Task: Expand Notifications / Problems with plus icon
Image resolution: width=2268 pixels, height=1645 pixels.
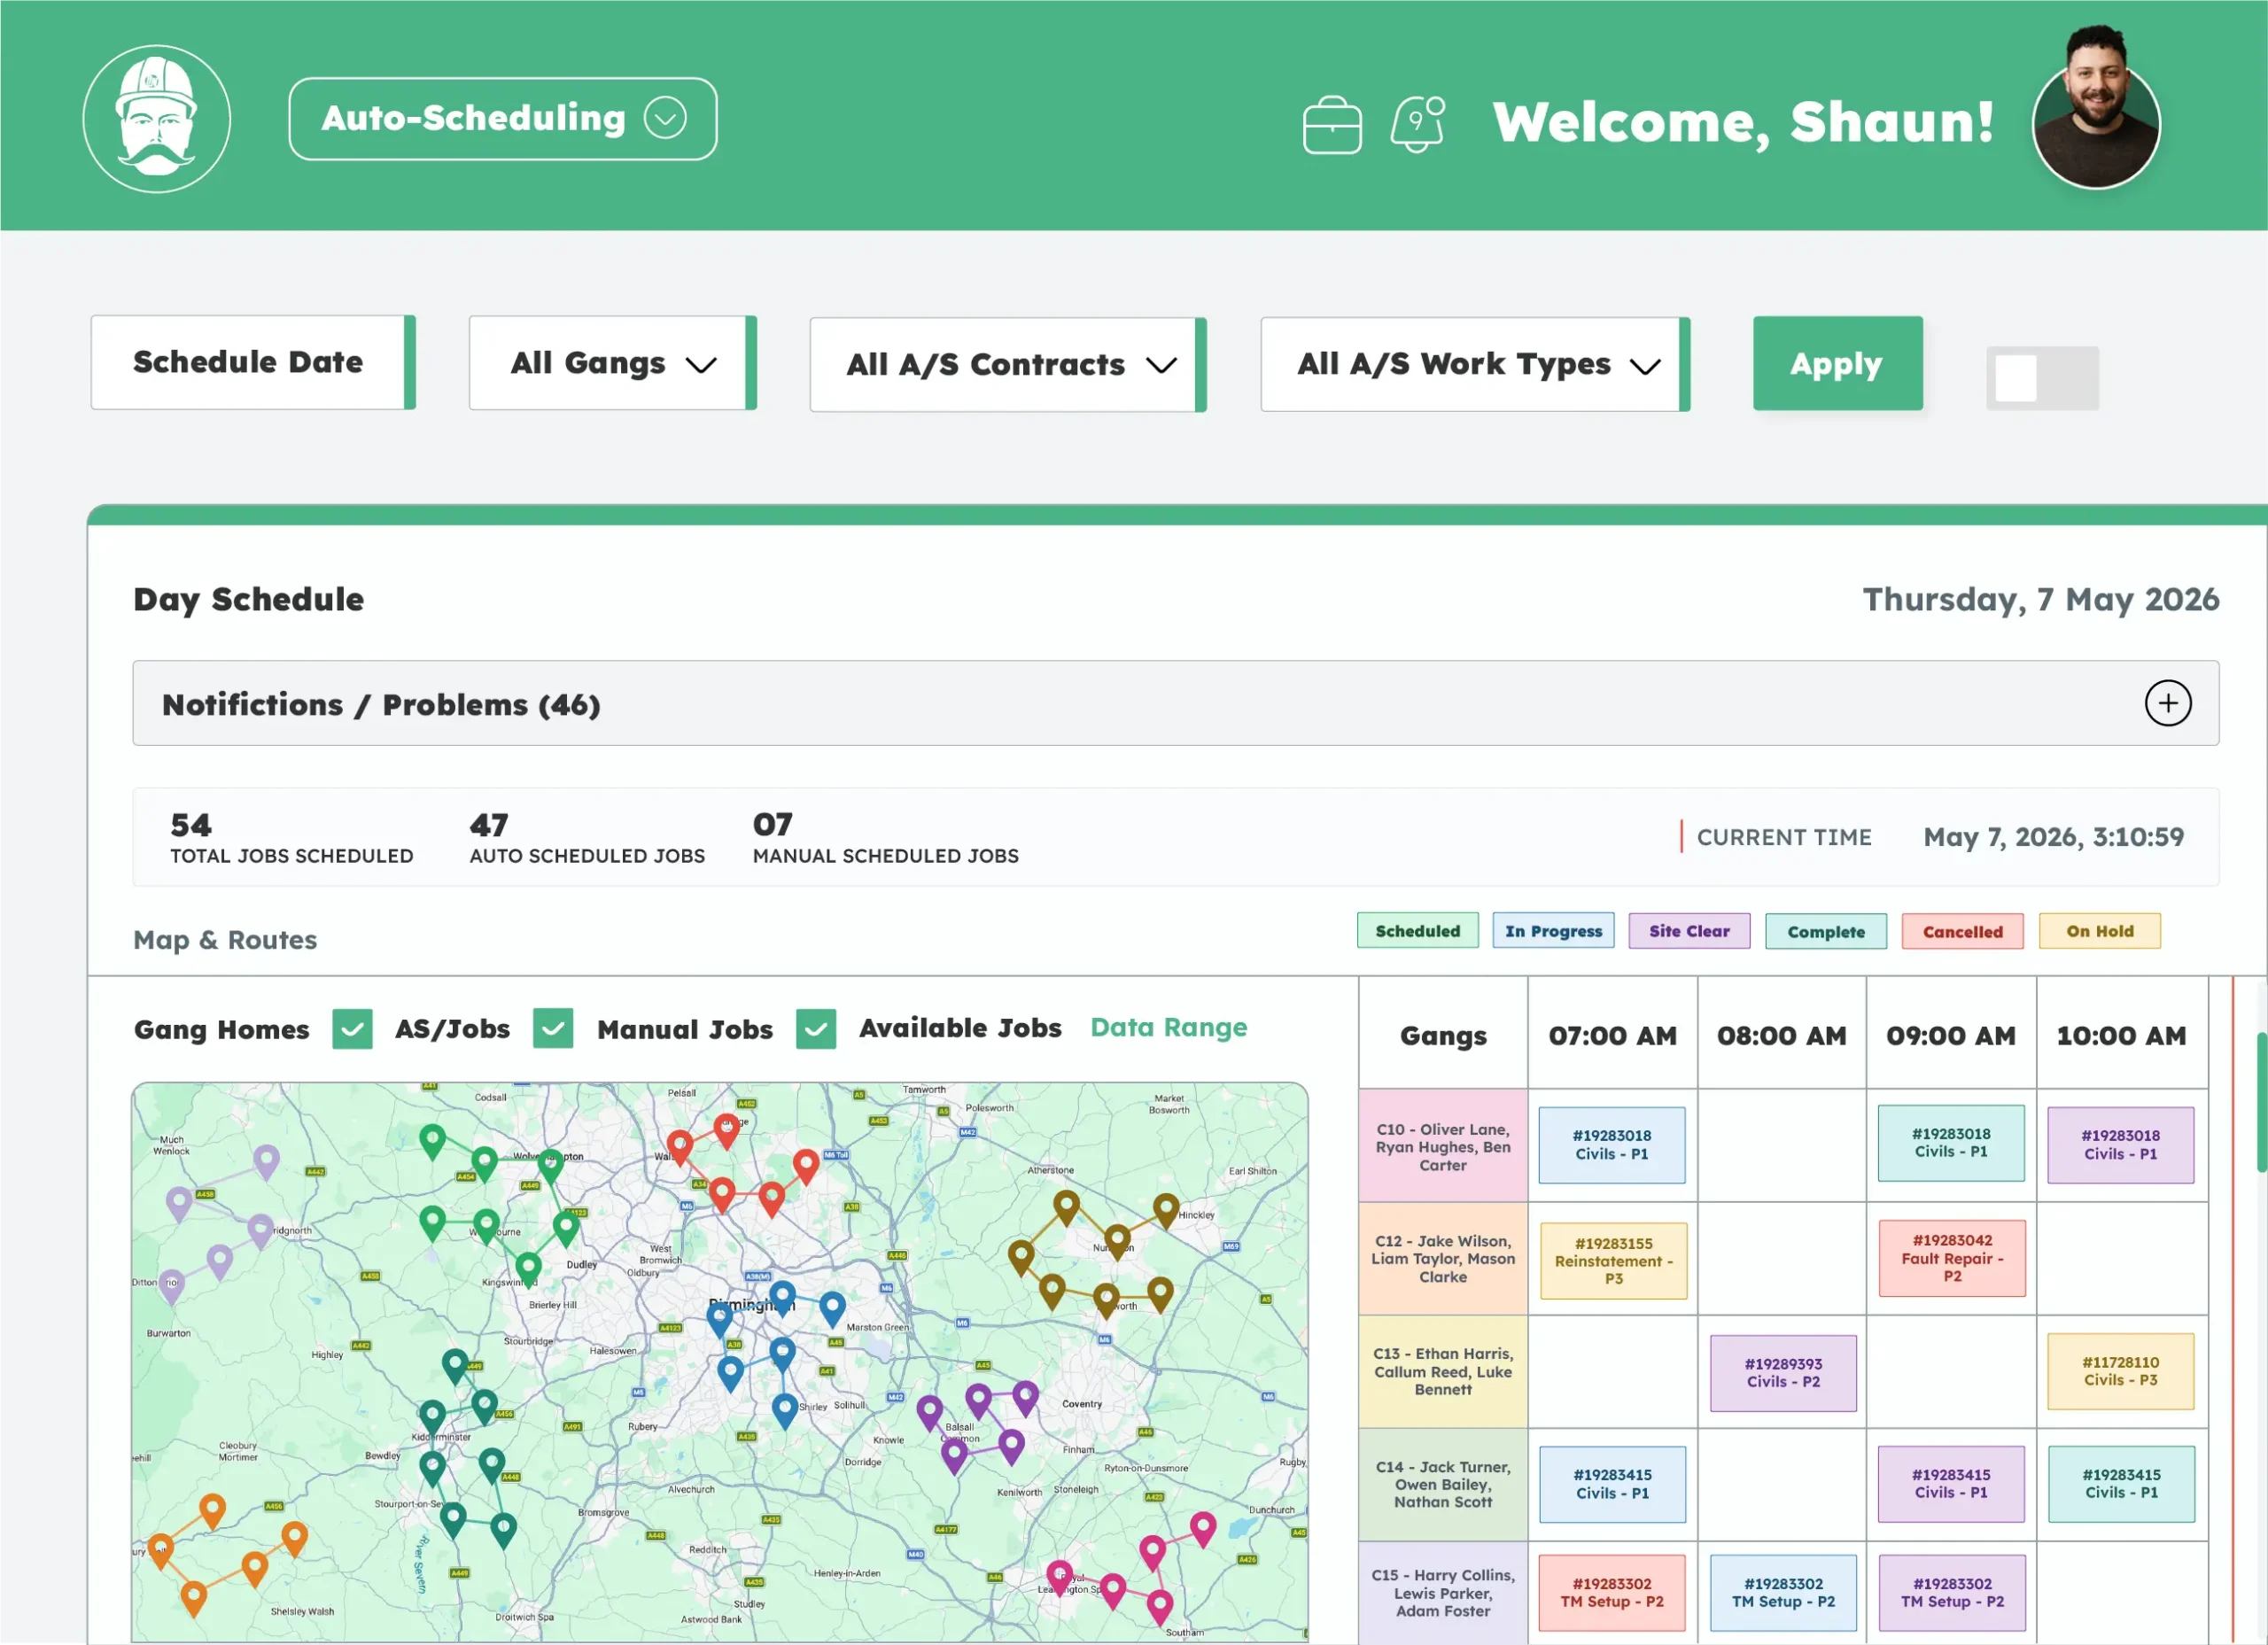Action: (x=2167, y=703)
